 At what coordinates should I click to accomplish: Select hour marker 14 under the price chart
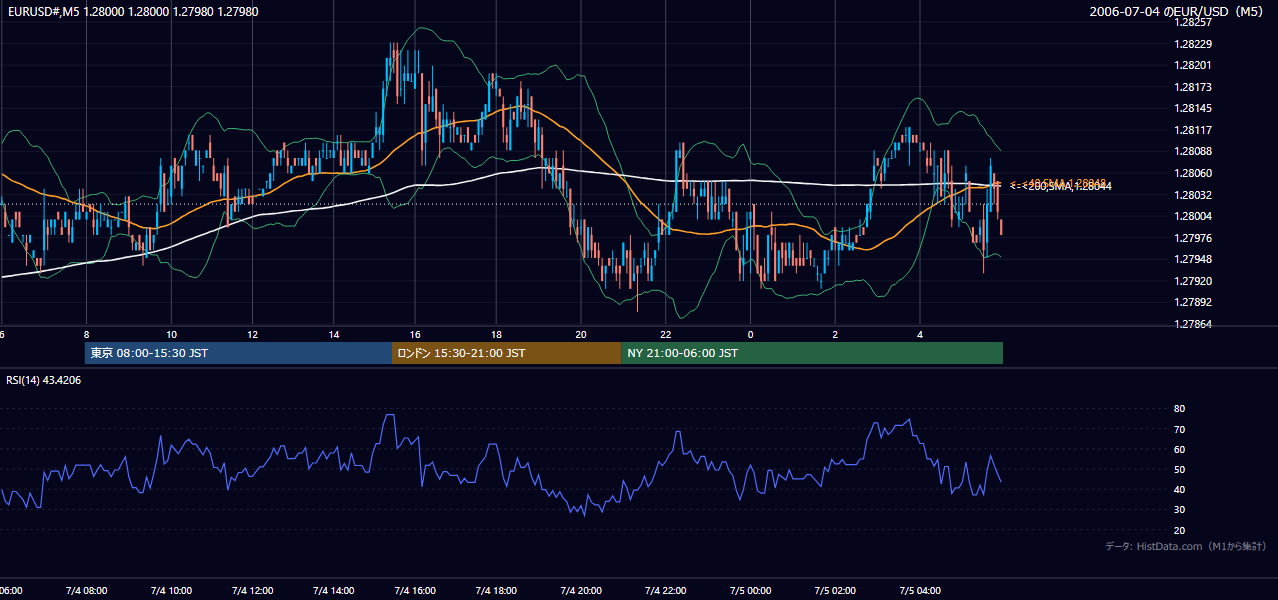pyautogui.click(x=334, y=334)
